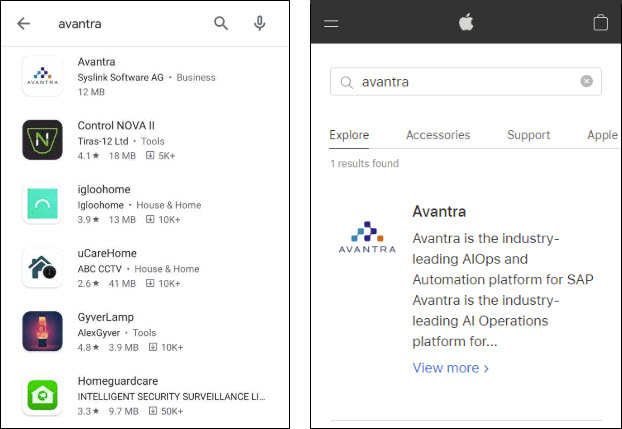Image resolution: width=622 pixels, height=429 pixels.
Task: Click the Avantra result title on Apple page
Action: 439,212
